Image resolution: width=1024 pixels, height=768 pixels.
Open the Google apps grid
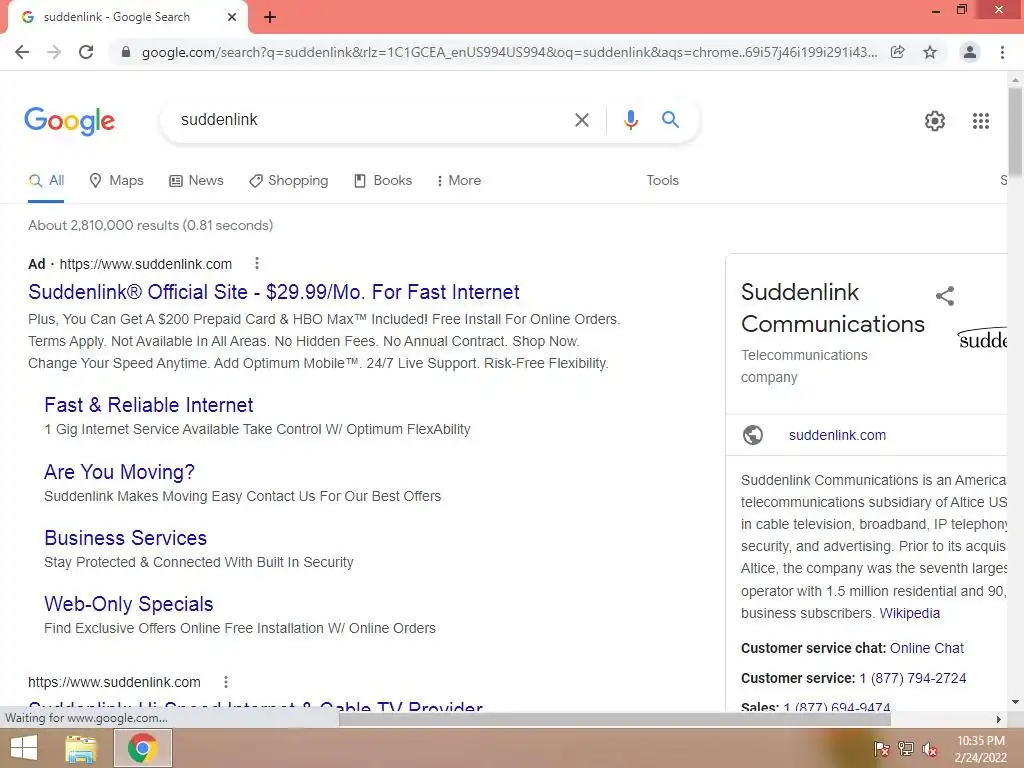click(980, 121)
